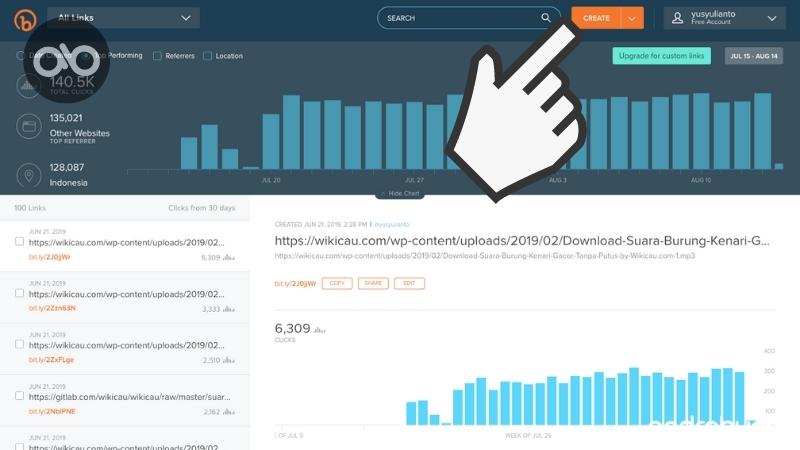This screenshot has height=450, width=800.
Task: Click stats icon beside 2,510 clicks
Action: point(229,360)
